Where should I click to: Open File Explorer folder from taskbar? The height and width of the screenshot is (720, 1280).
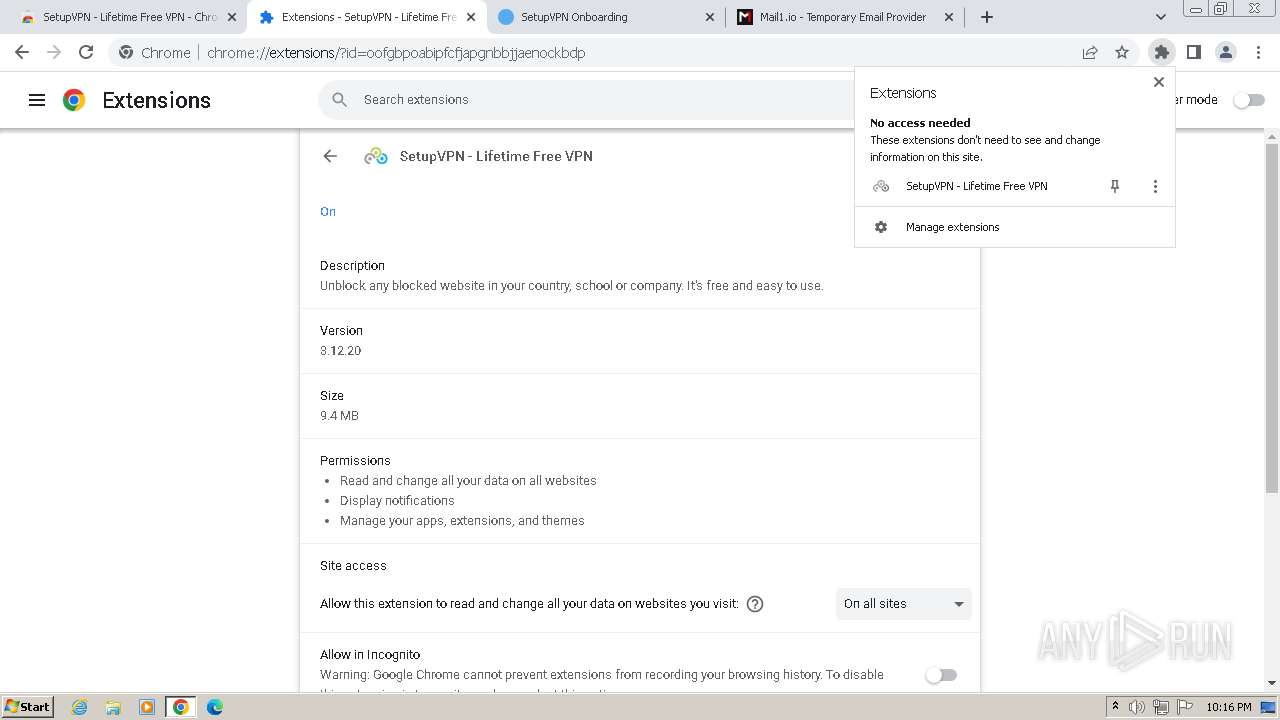tap(113, 707)
